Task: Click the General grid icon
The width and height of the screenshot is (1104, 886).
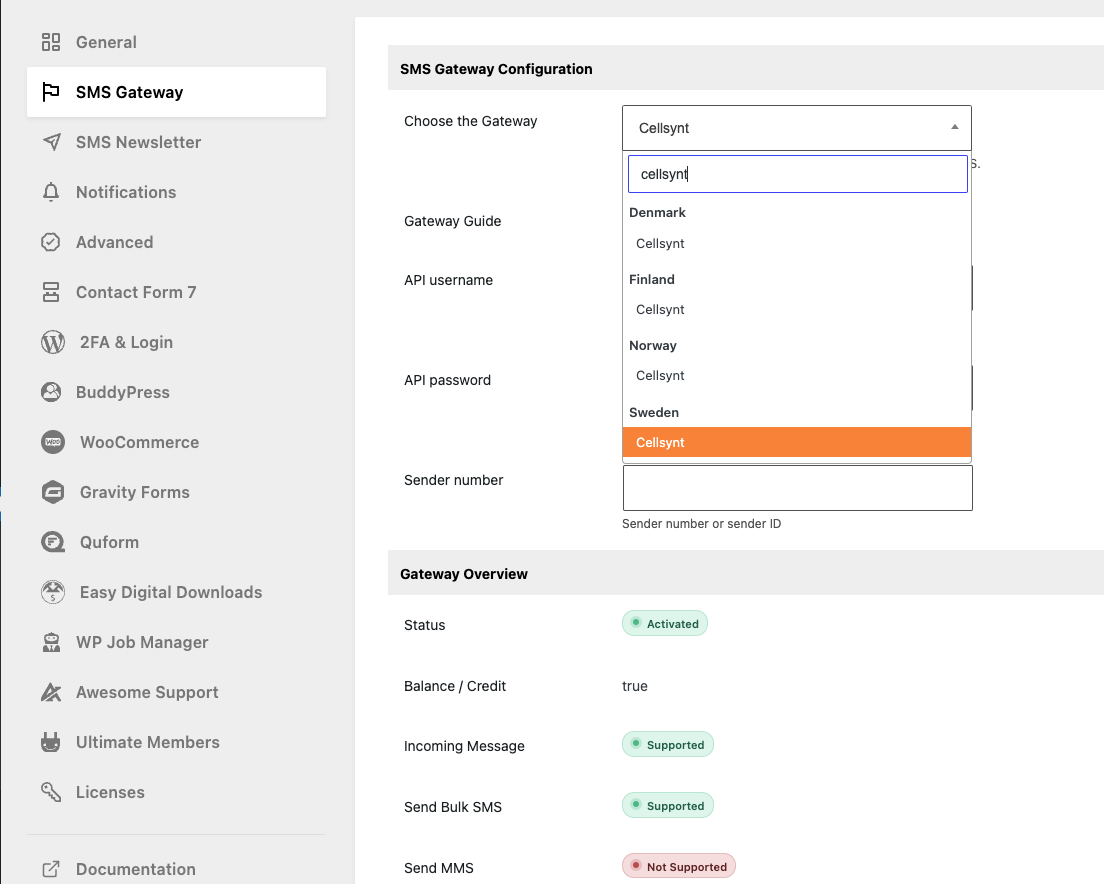Action: pos(51,42)
